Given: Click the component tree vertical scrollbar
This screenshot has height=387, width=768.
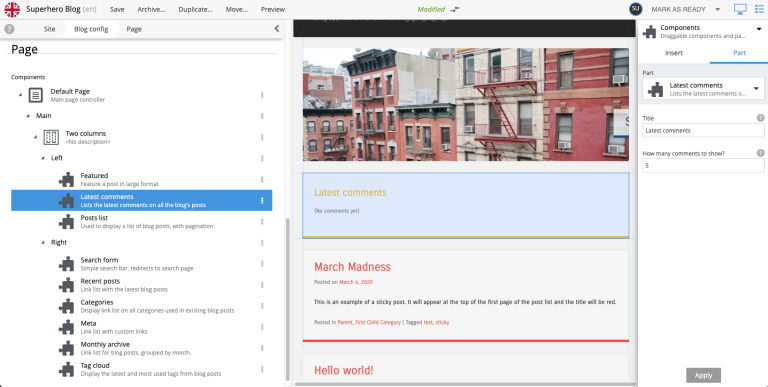Looking at the screenshot, I should 288,299.
